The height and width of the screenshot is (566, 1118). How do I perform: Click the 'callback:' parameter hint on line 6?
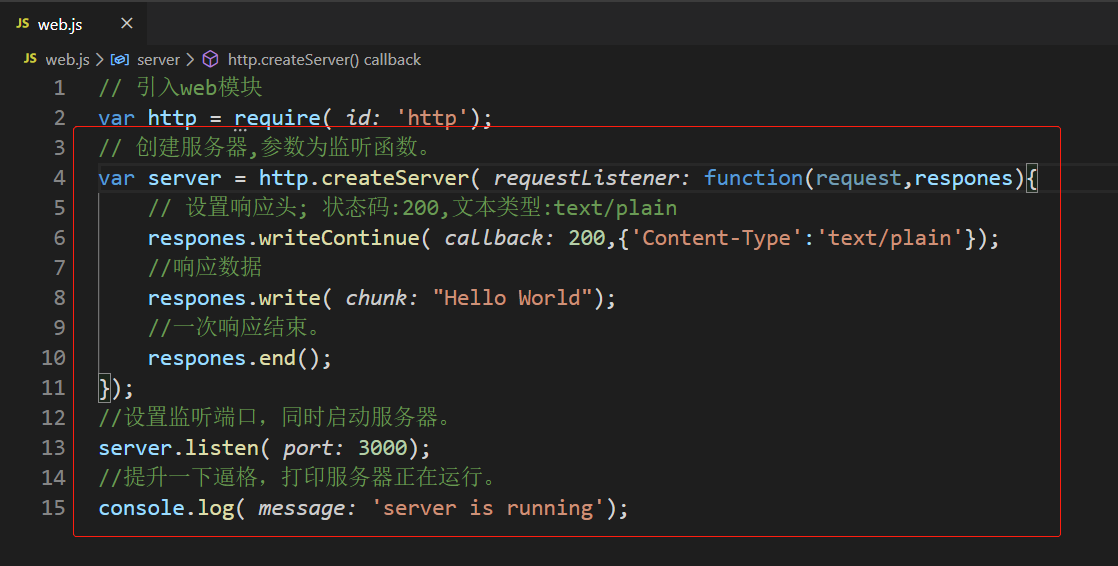click(499, 238)
